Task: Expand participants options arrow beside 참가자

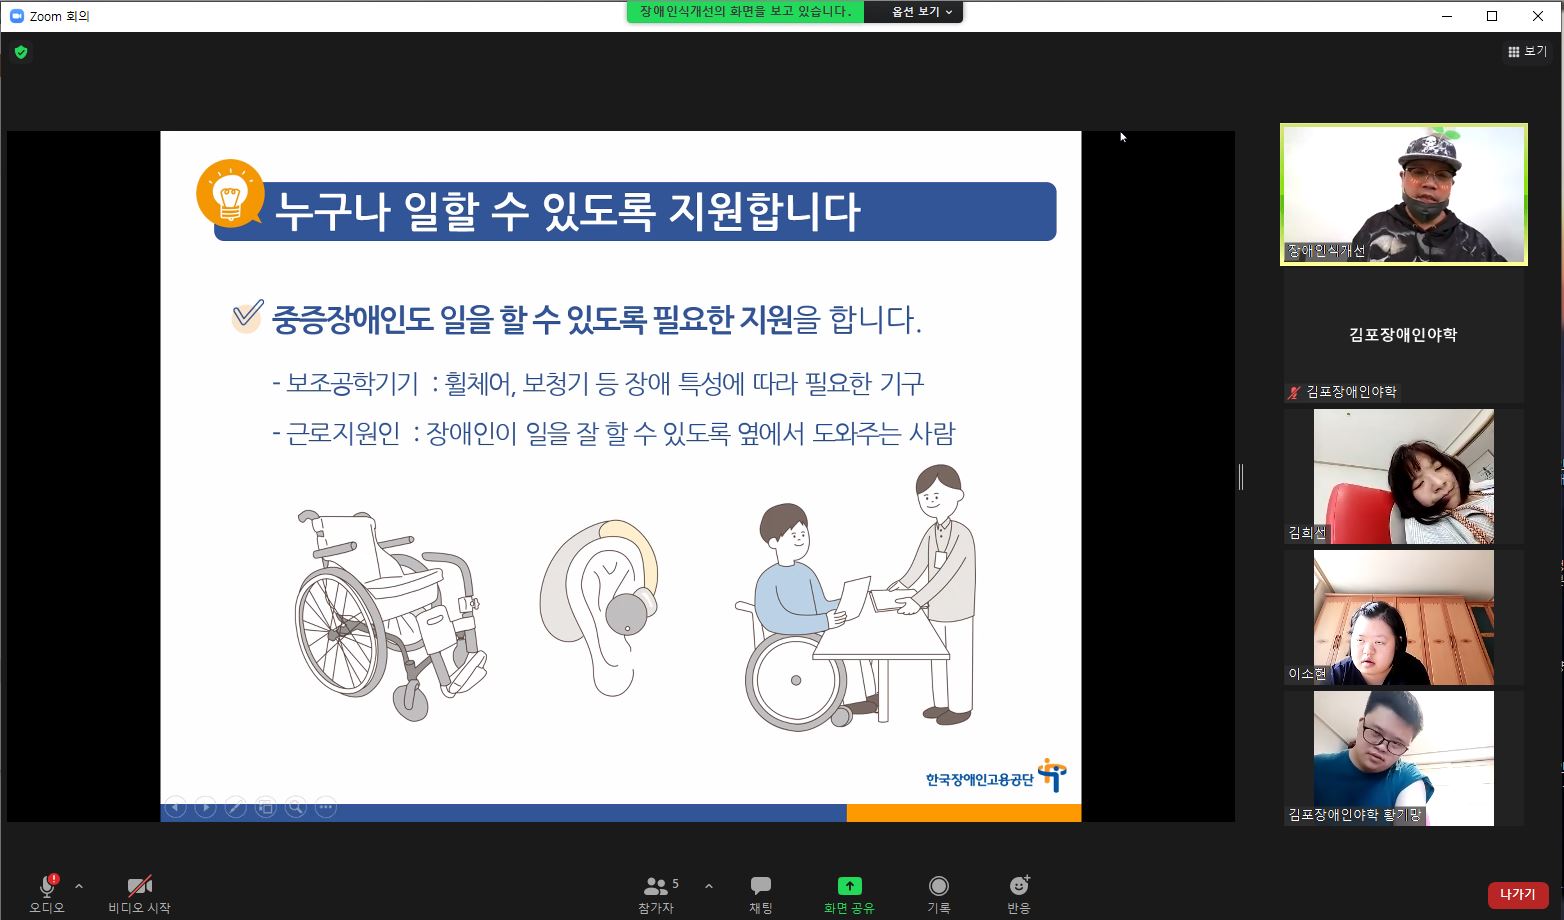Action: pyautogui.click(x=709, y=886)
